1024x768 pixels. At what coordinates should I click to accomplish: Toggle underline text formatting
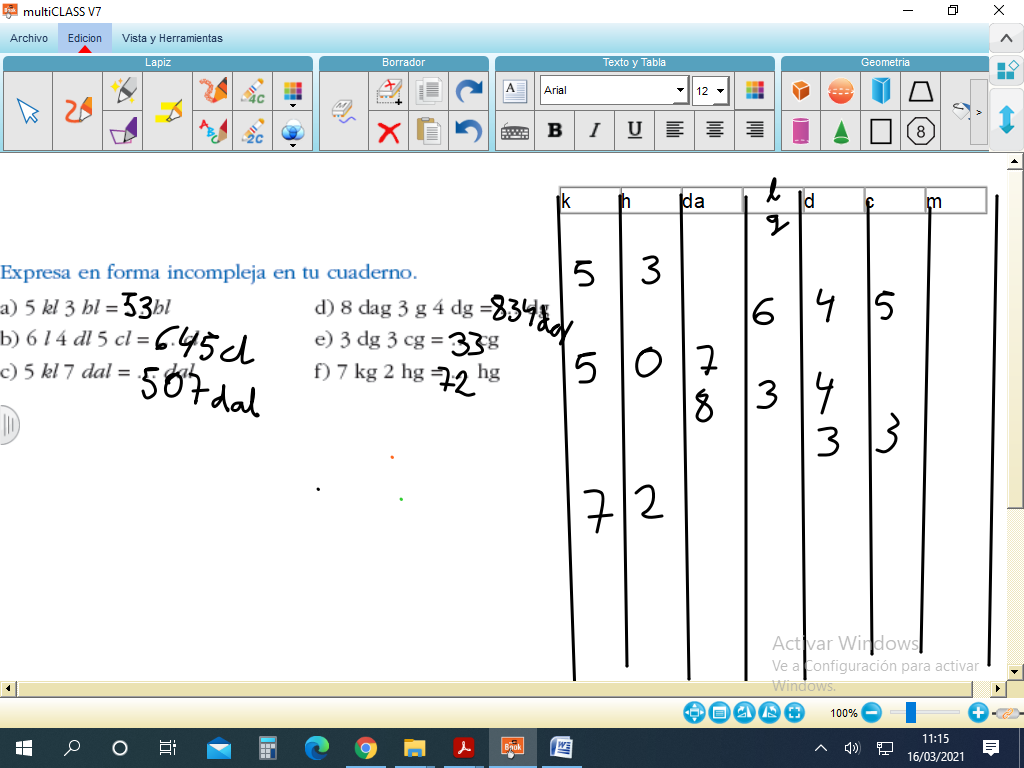634,131
